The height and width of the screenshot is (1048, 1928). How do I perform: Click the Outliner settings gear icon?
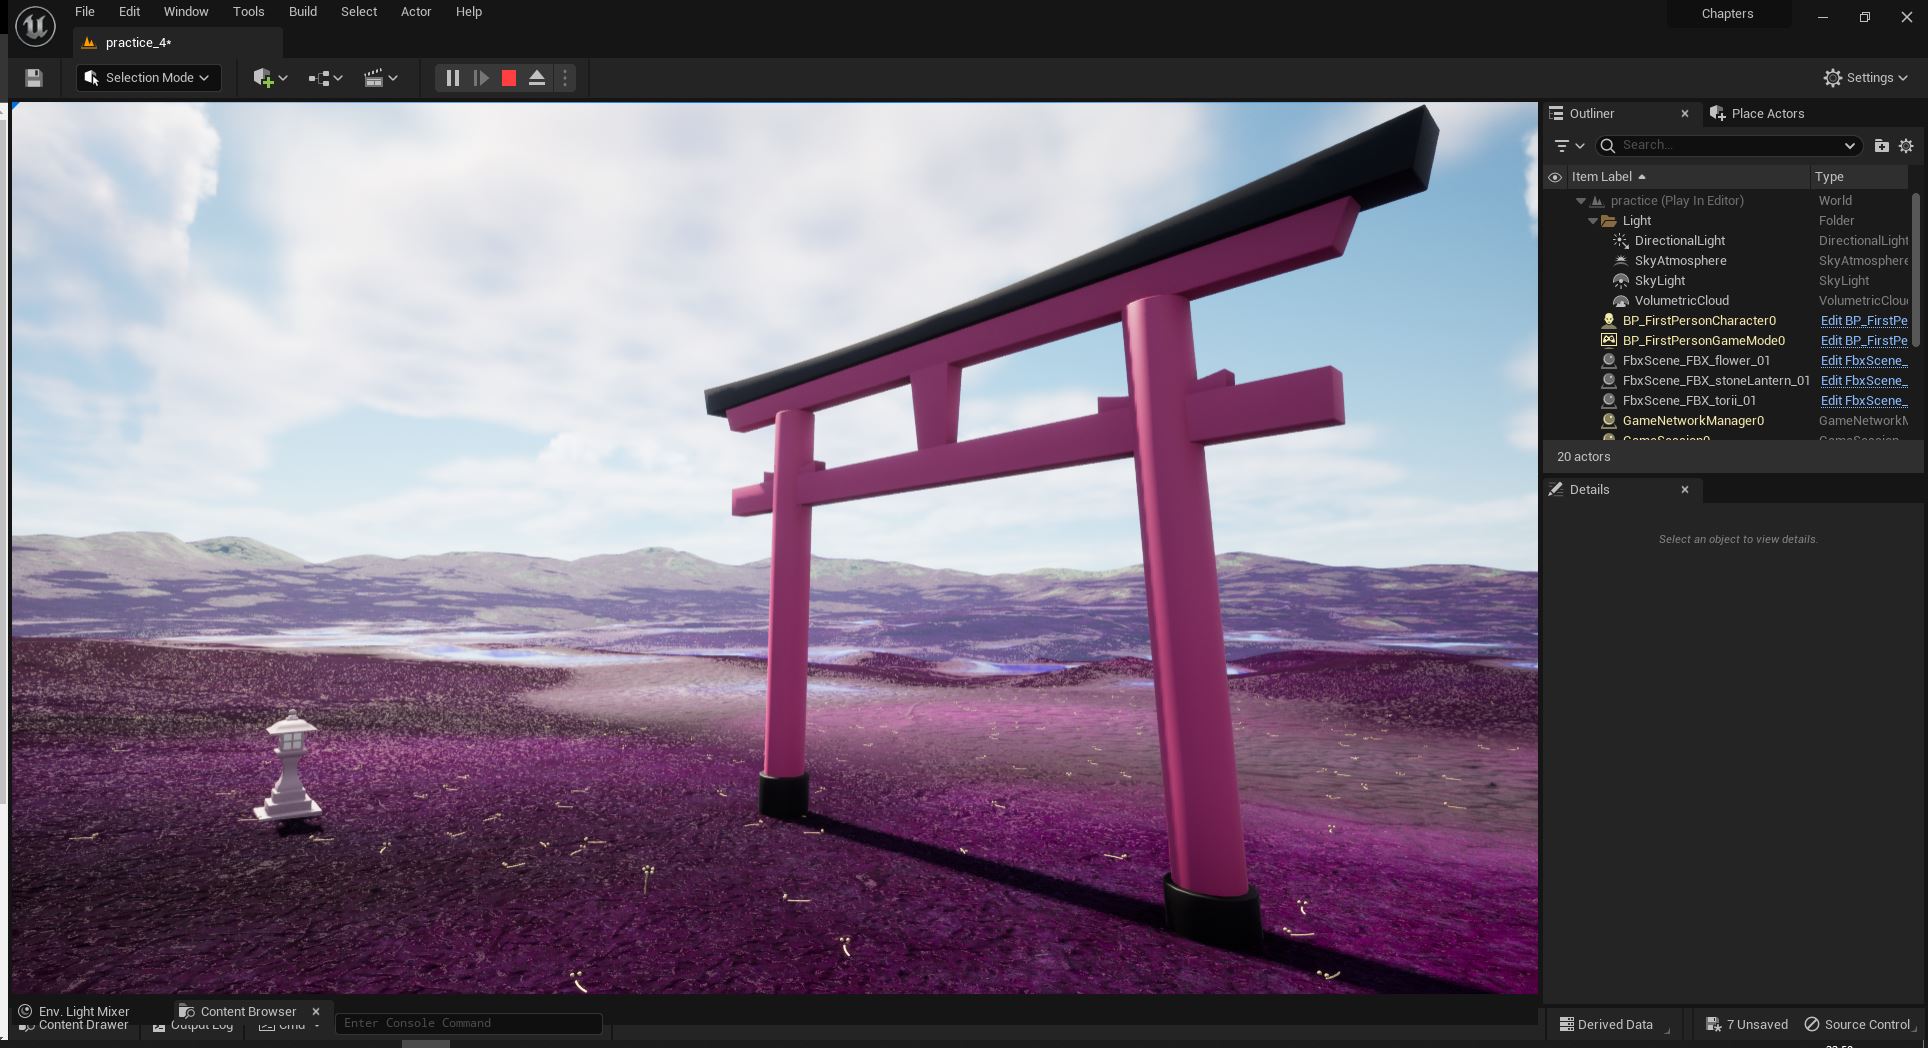pos(1906,146)
